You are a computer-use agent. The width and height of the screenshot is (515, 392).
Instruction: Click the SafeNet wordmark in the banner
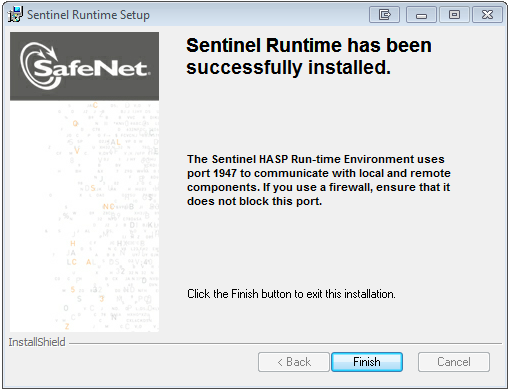tap(92, 69)
